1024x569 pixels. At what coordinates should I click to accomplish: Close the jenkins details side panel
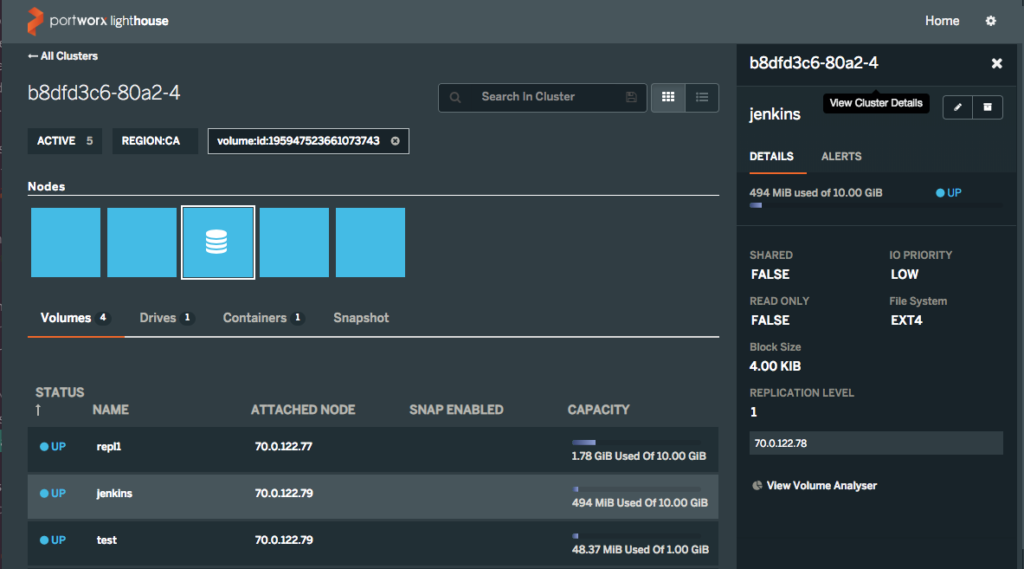pos(996,63)
